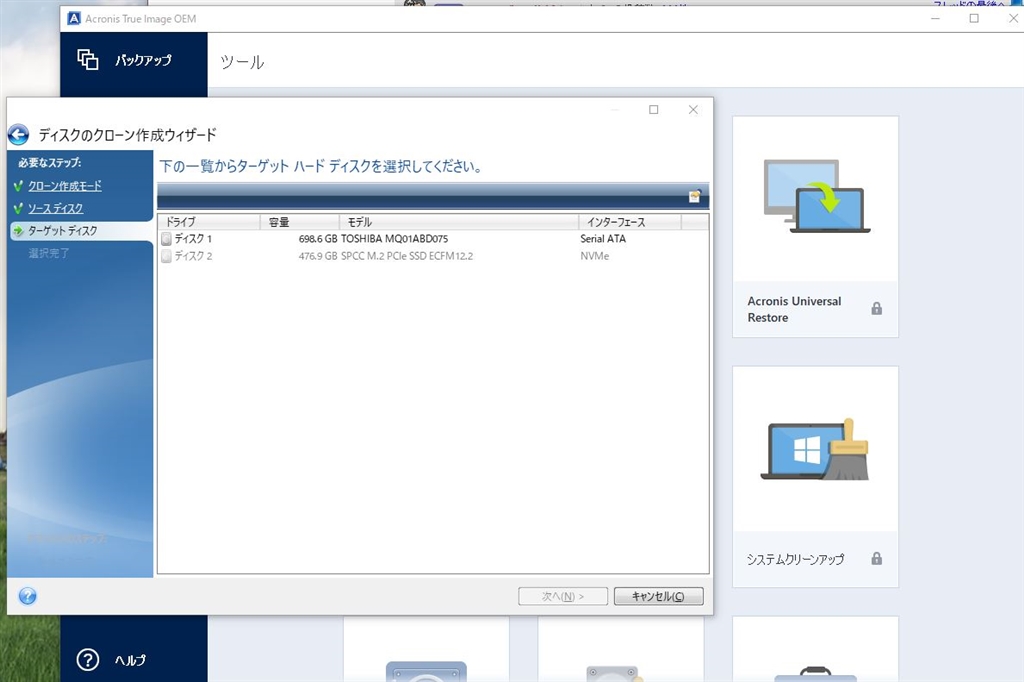Click lock icon on システムクリーンアップ
The image size is (1024, 682).
pyautogui.click(x=876, y=559)
